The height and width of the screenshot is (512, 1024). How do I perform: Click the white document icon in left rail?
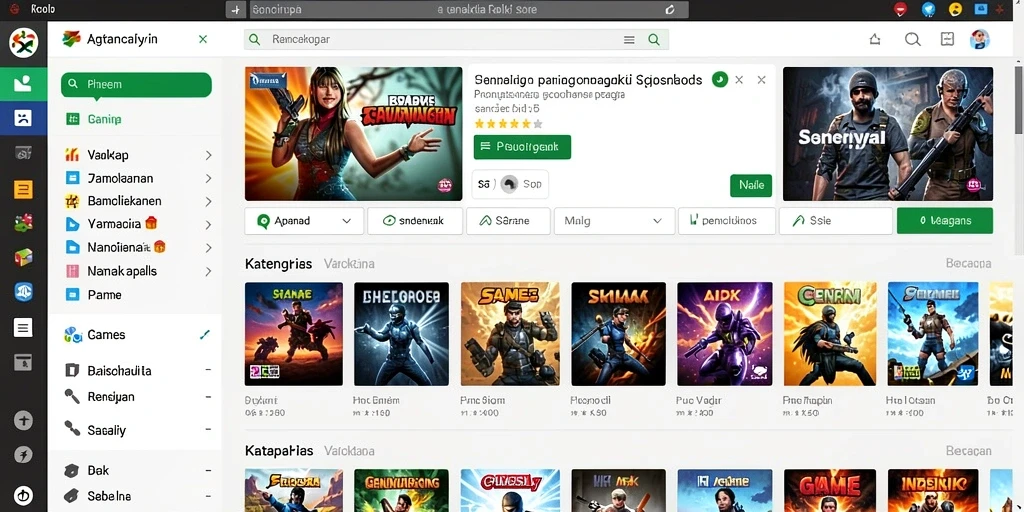coord(24,327)
